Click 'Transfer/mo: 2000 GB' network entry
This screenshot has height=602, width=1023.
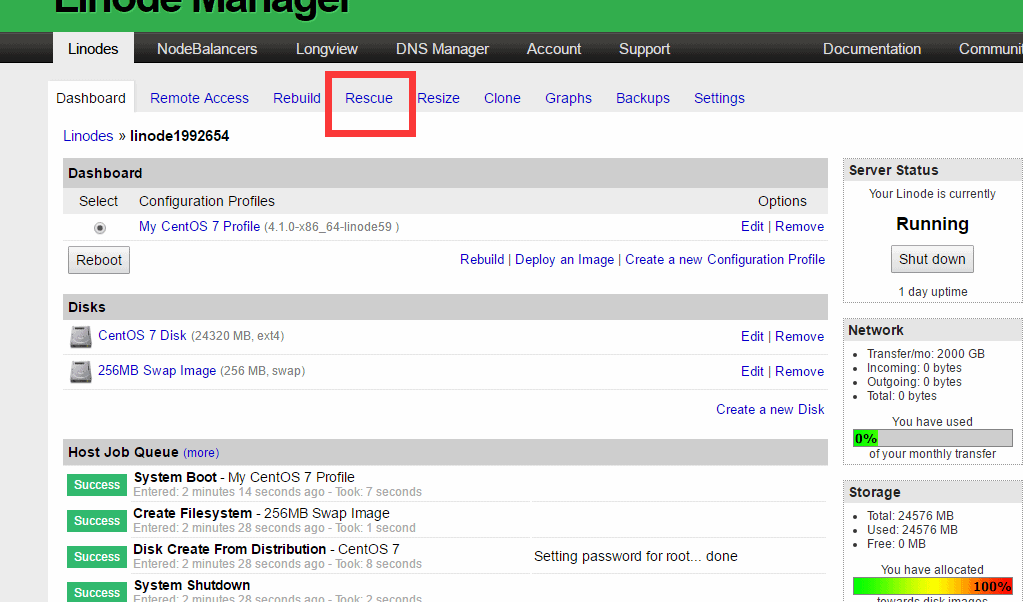926,354
